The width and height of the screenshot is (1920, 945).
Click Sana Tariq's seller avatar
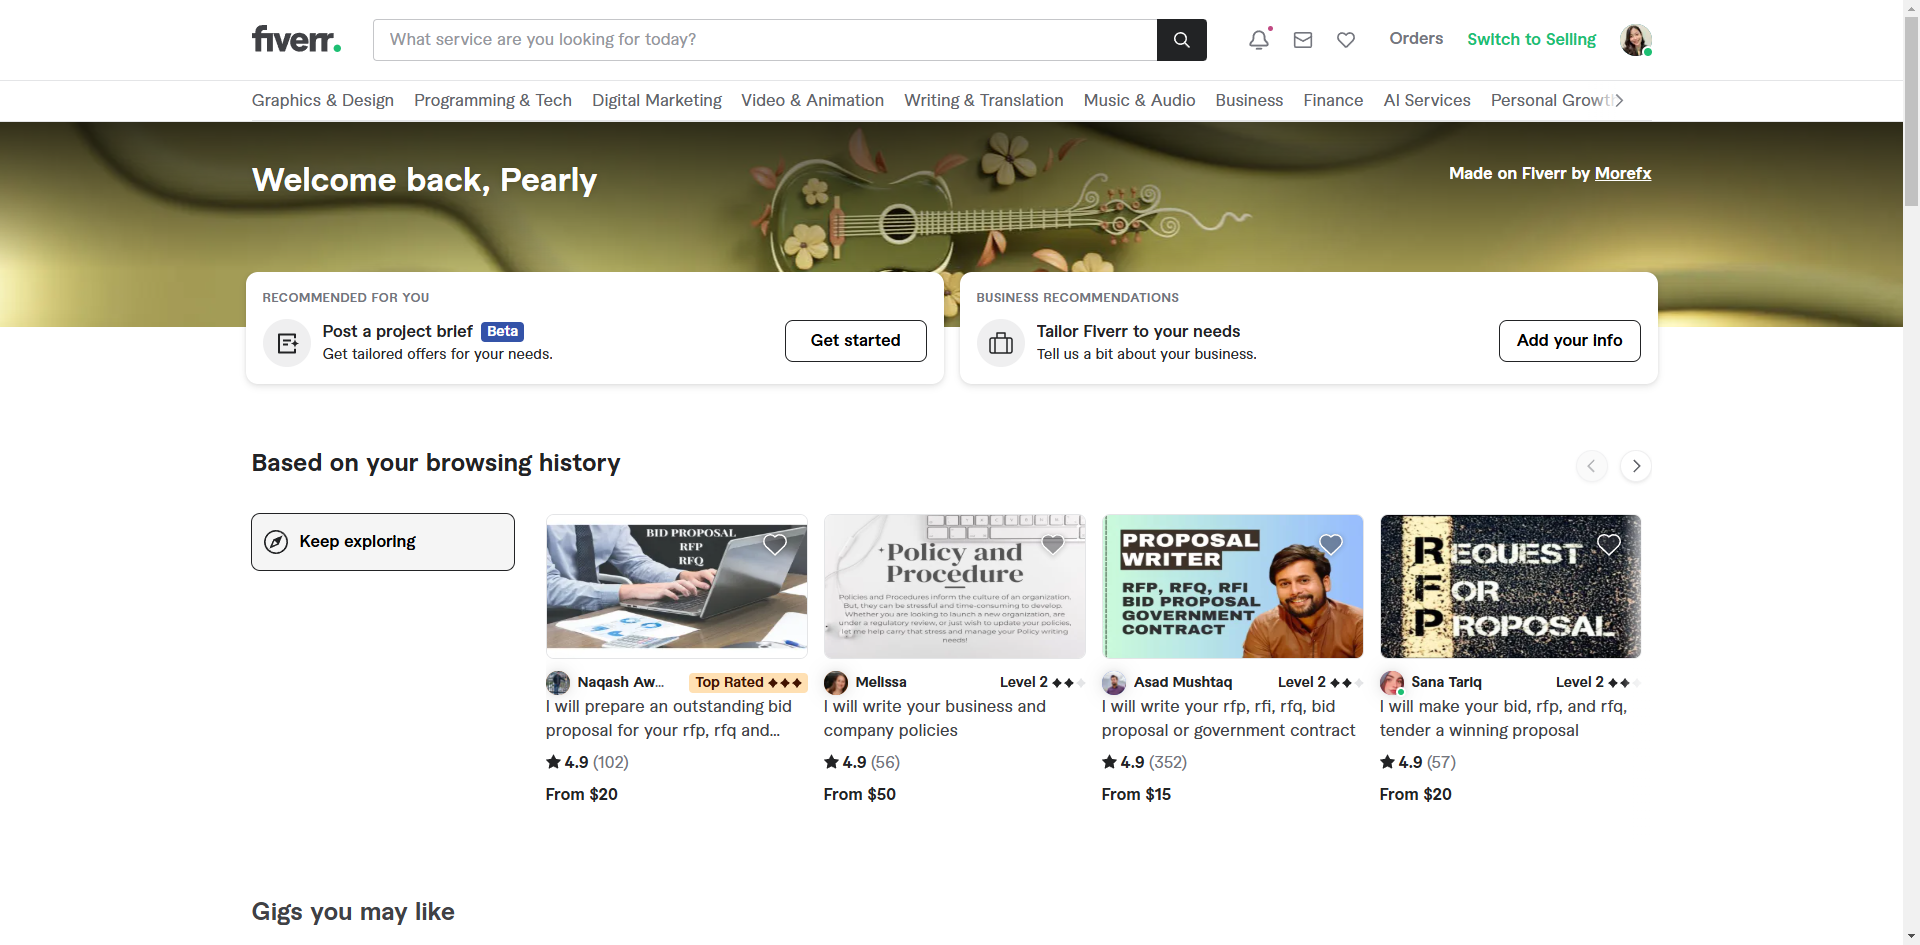pyautogui.click(x=1392, y=682)
